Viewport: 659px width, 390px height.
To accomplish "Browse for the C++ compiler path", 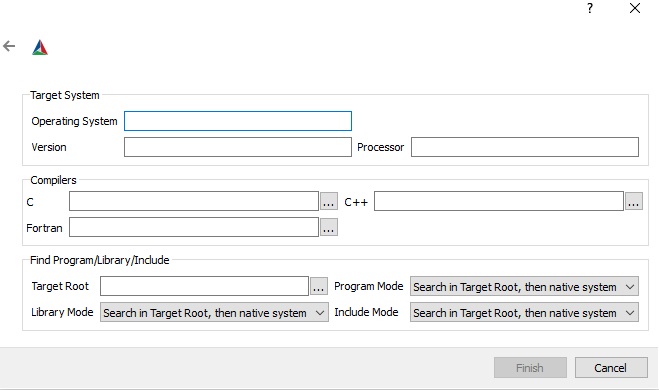I will pyautogui.click(x=634, y=202).
